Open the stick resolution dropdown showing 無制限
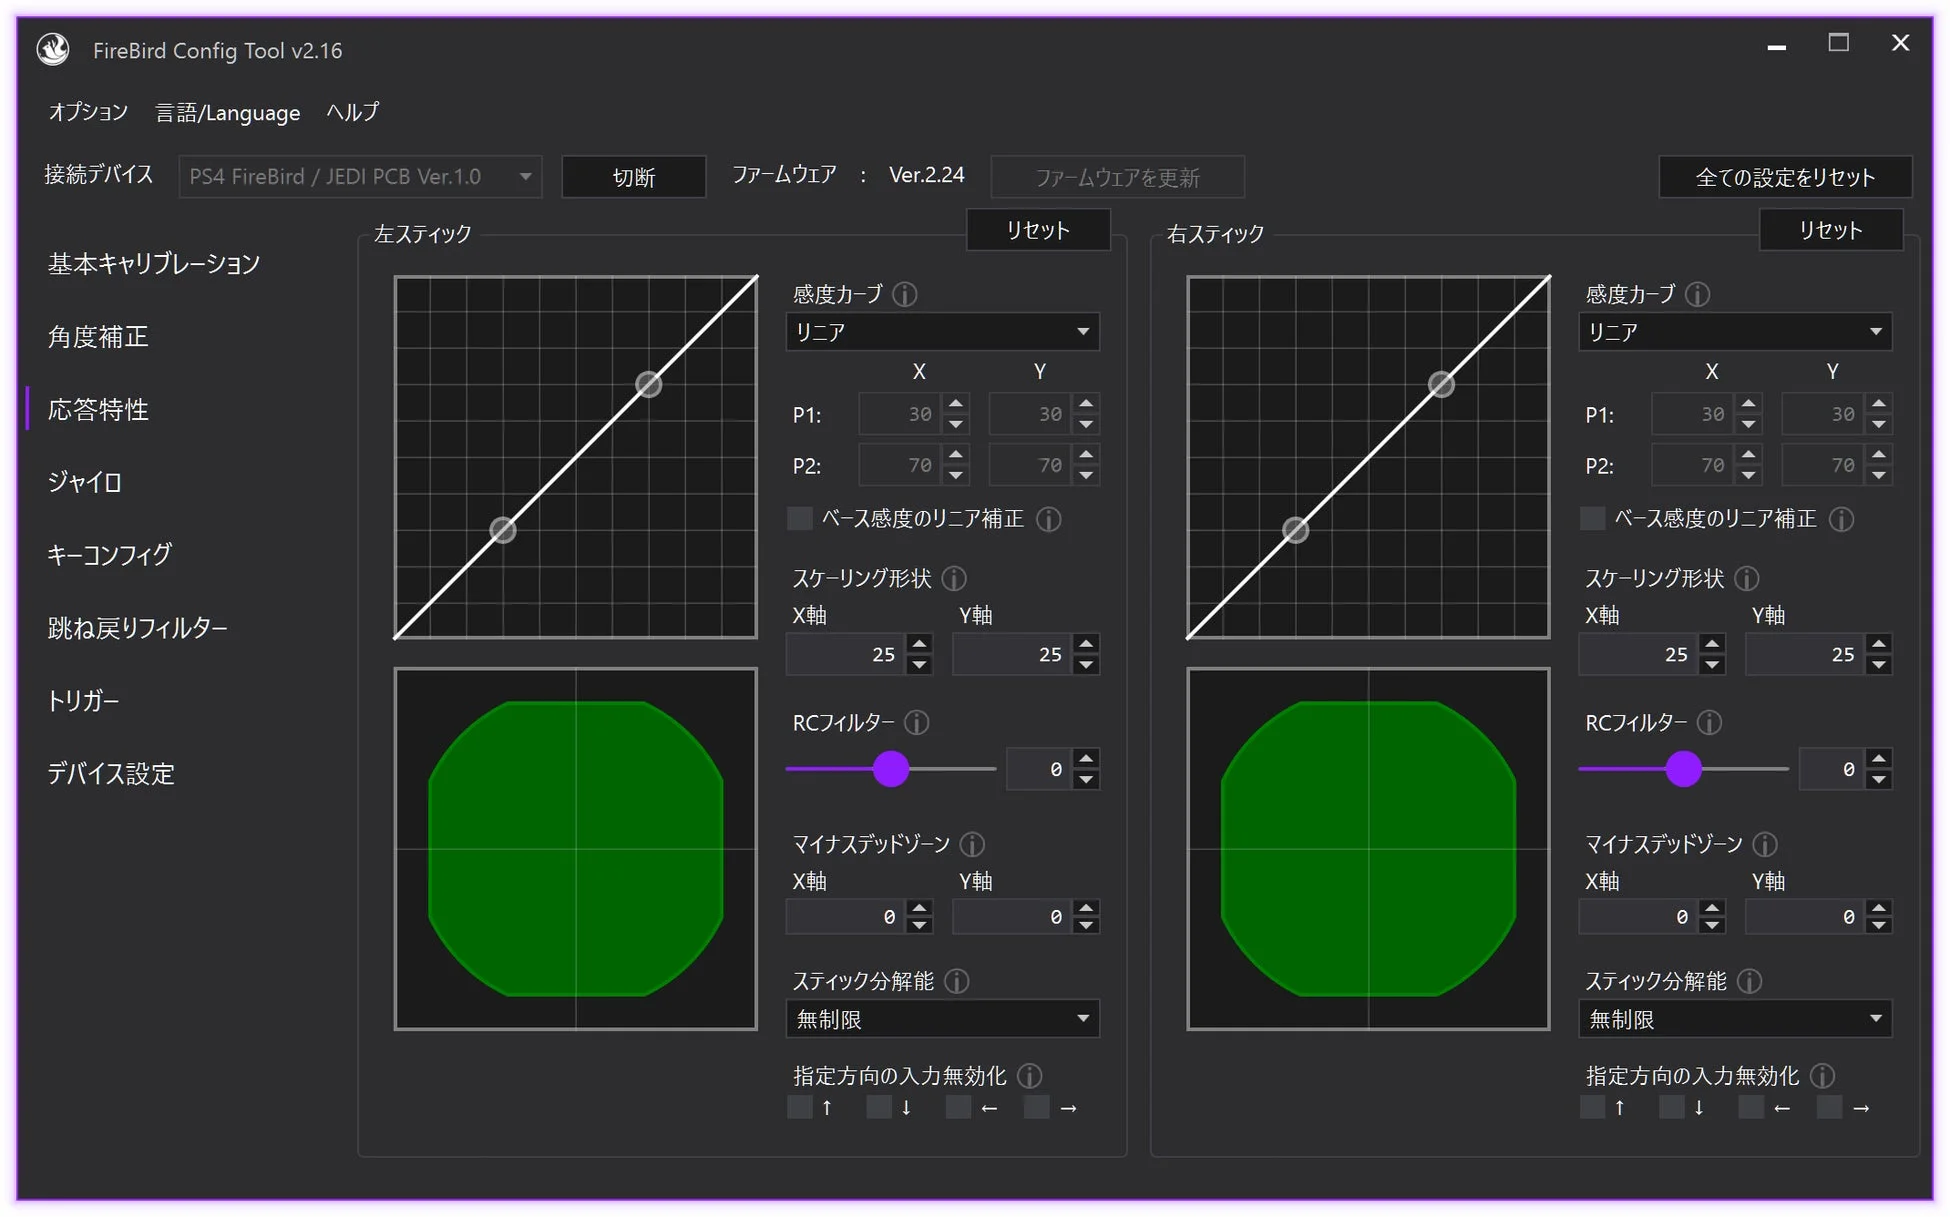 [x=941, y=1018]
